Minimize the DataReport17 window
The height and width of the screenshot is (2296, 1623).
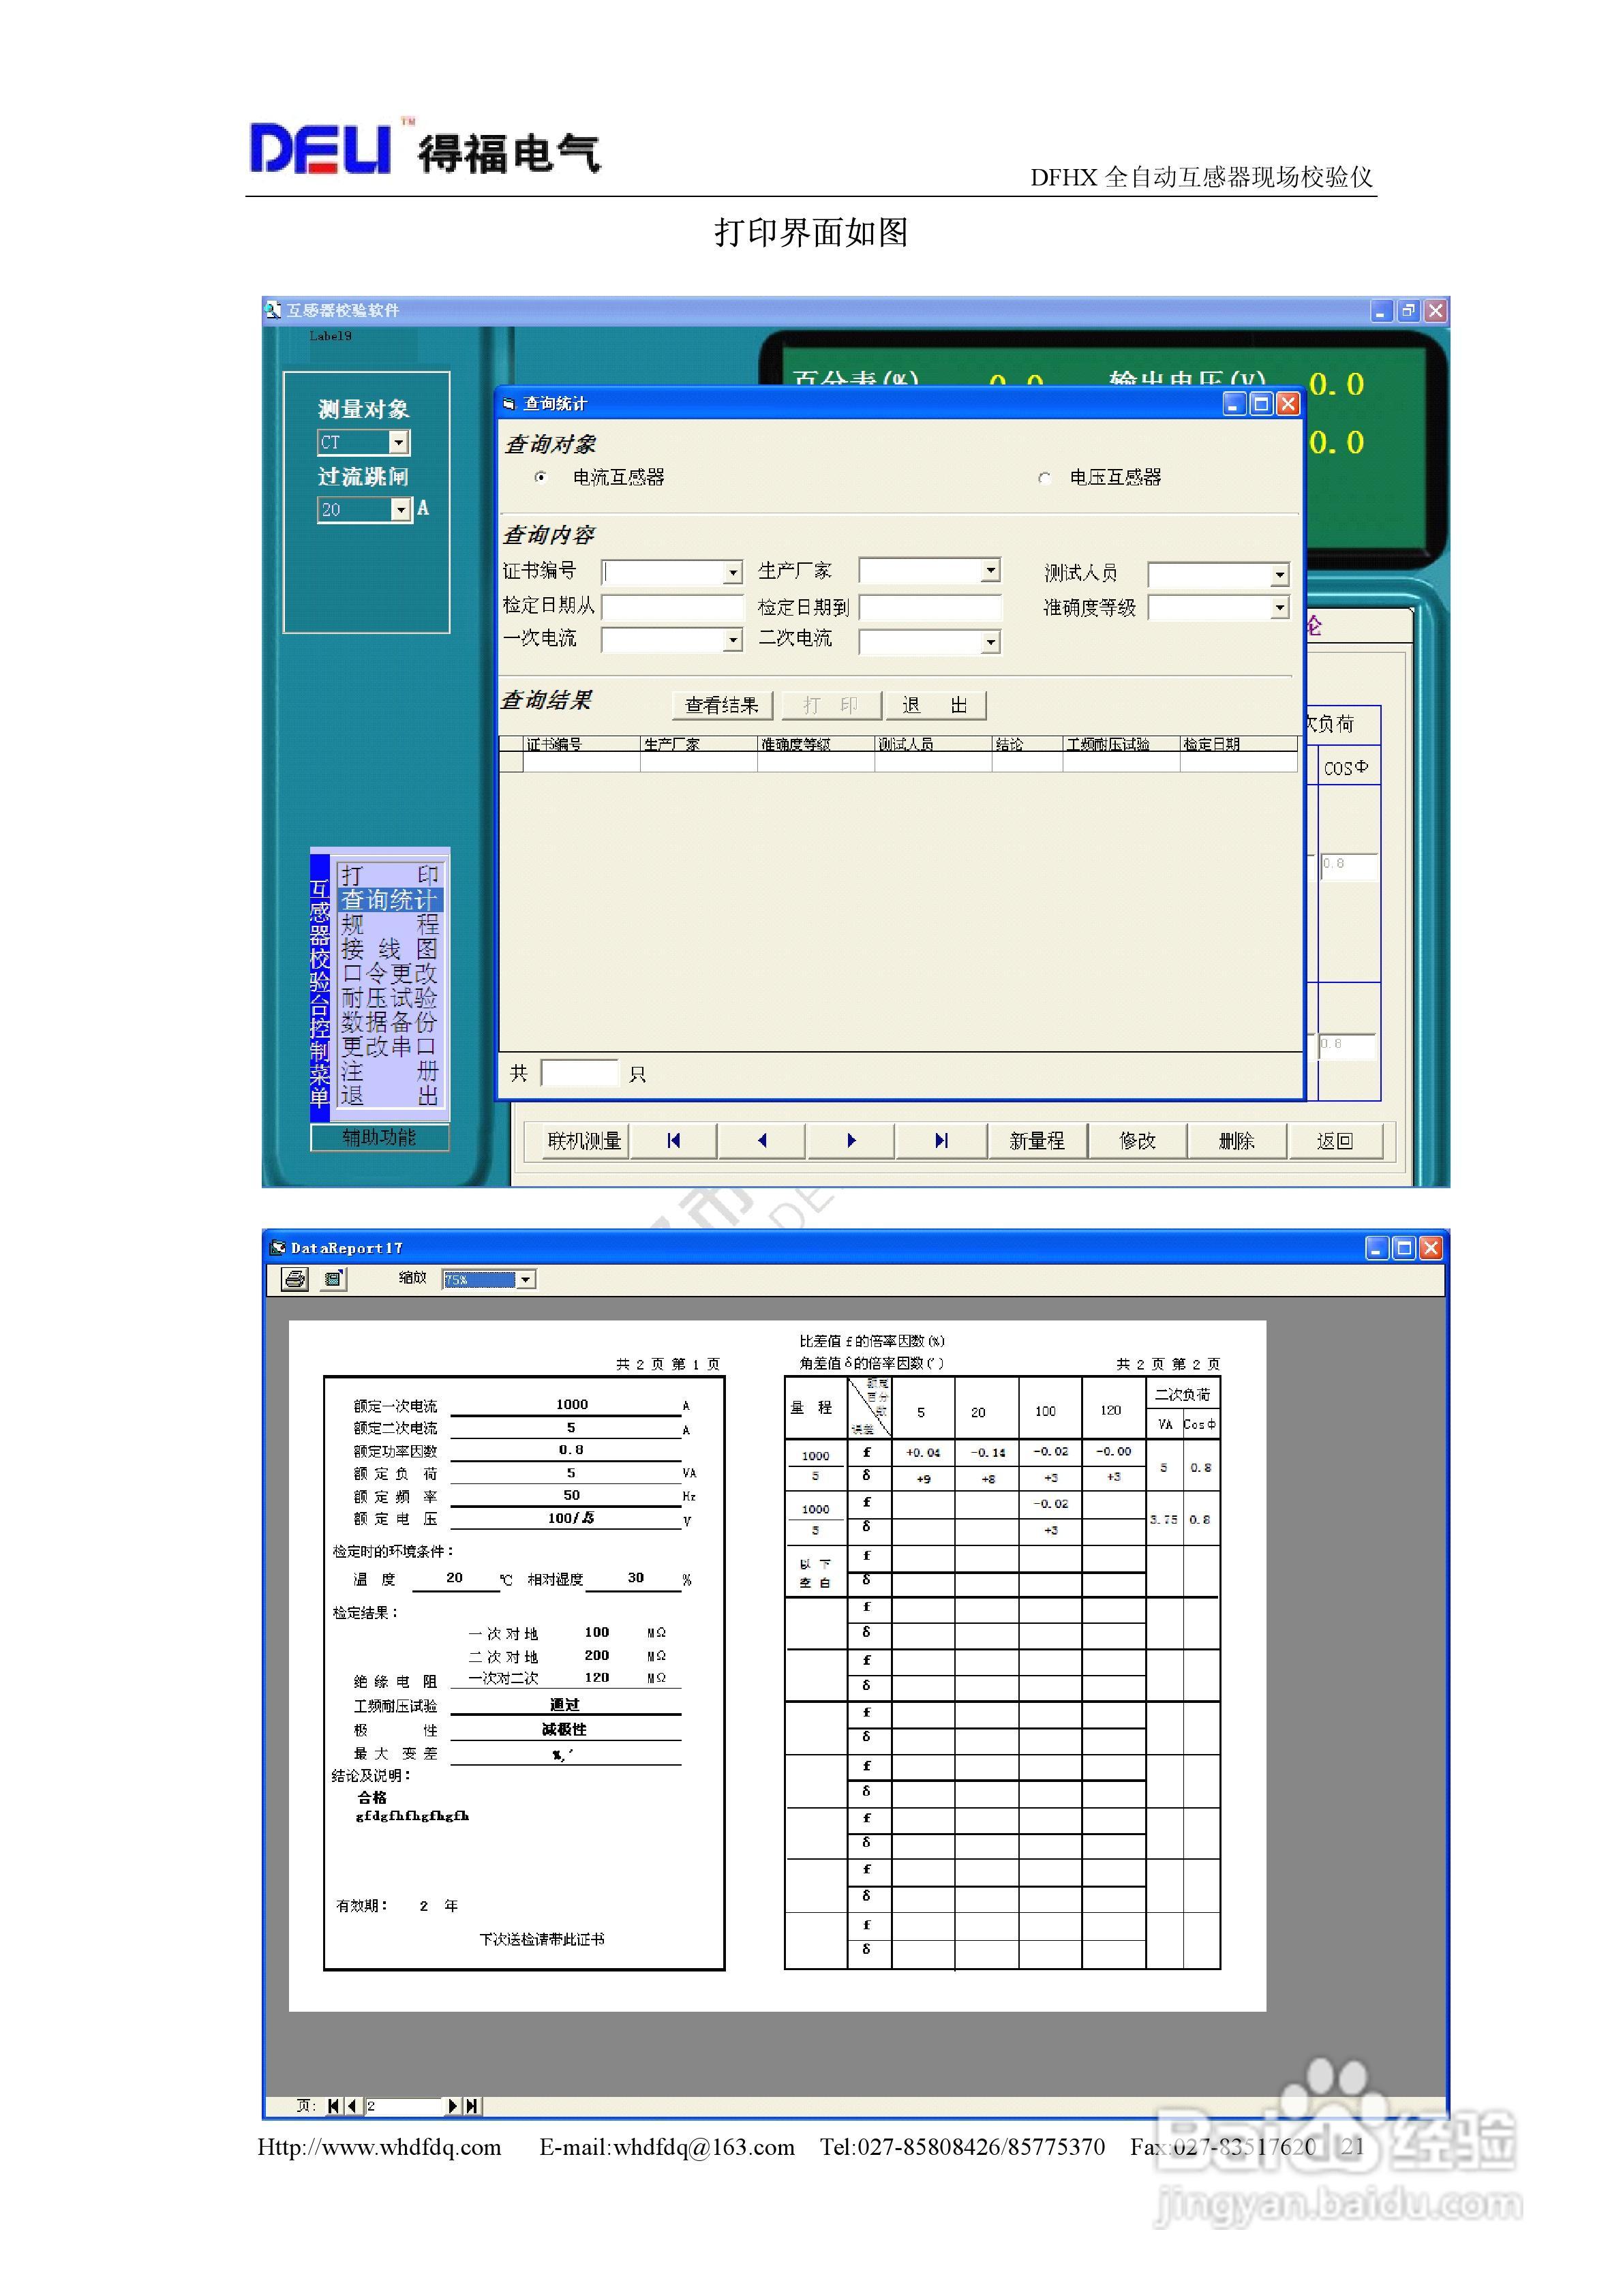coord(1377,1247)
